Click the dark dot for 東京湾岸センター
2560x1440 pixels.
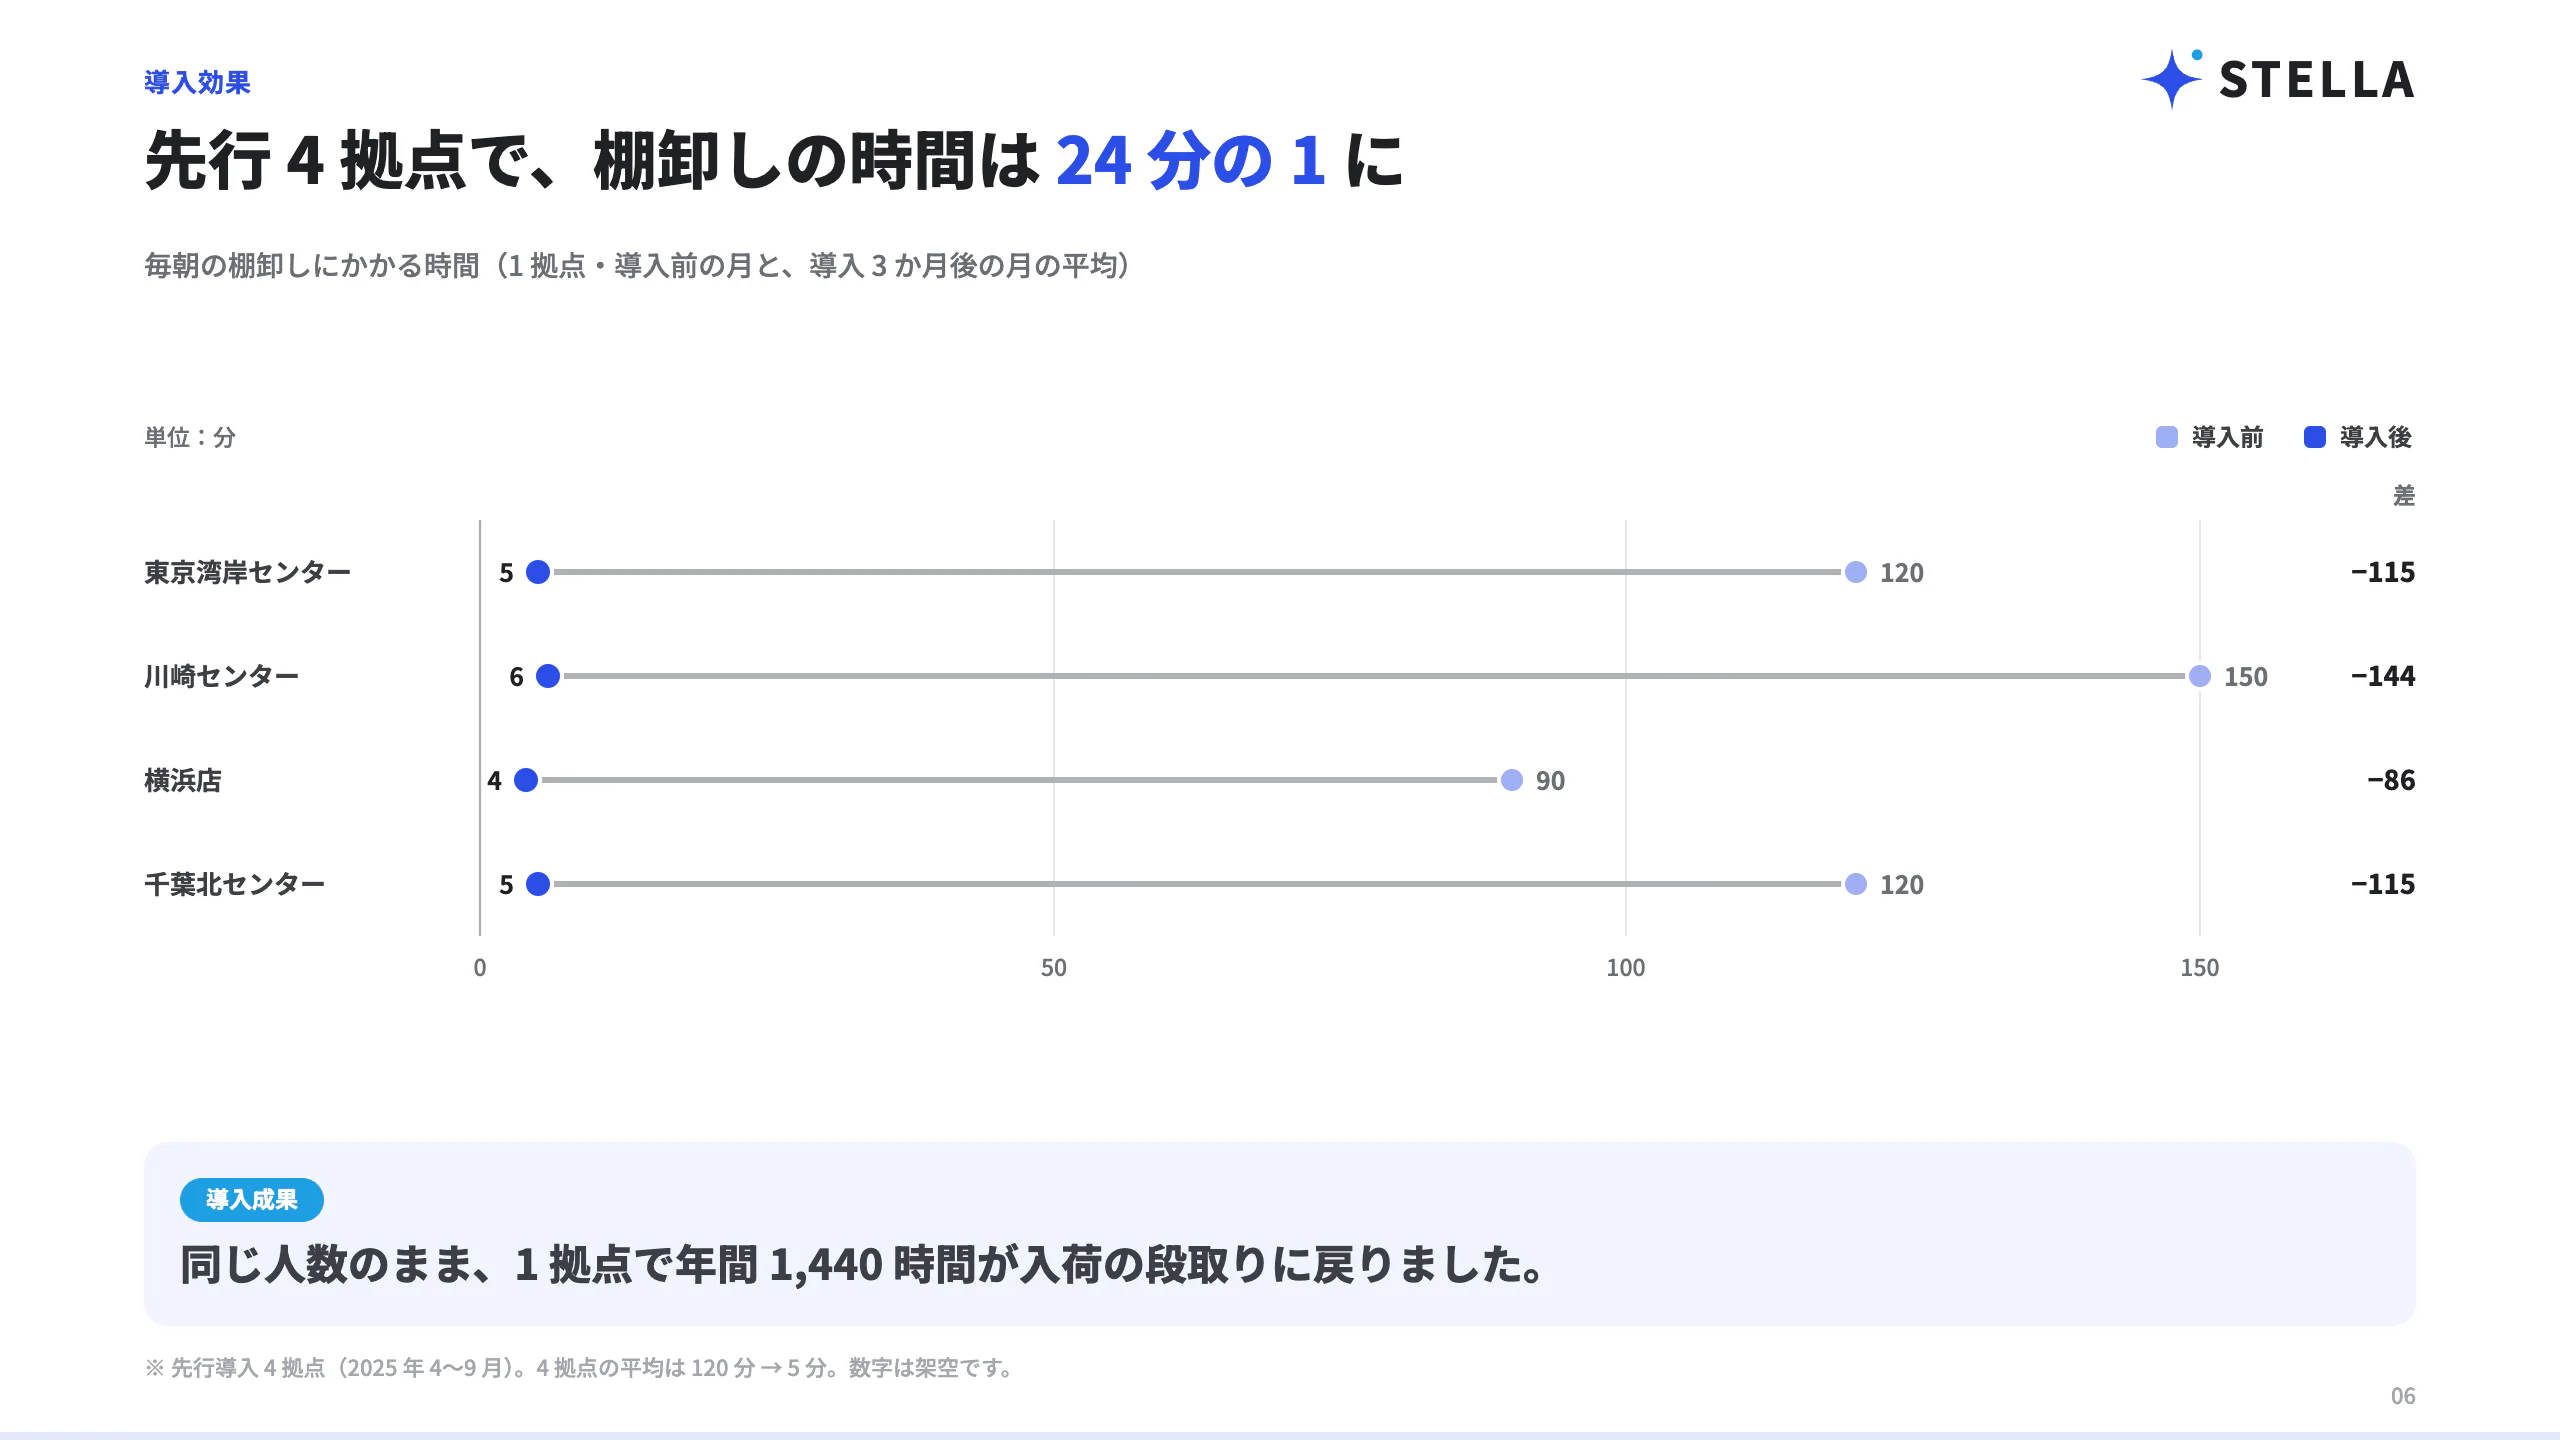(x=538, y=572)
